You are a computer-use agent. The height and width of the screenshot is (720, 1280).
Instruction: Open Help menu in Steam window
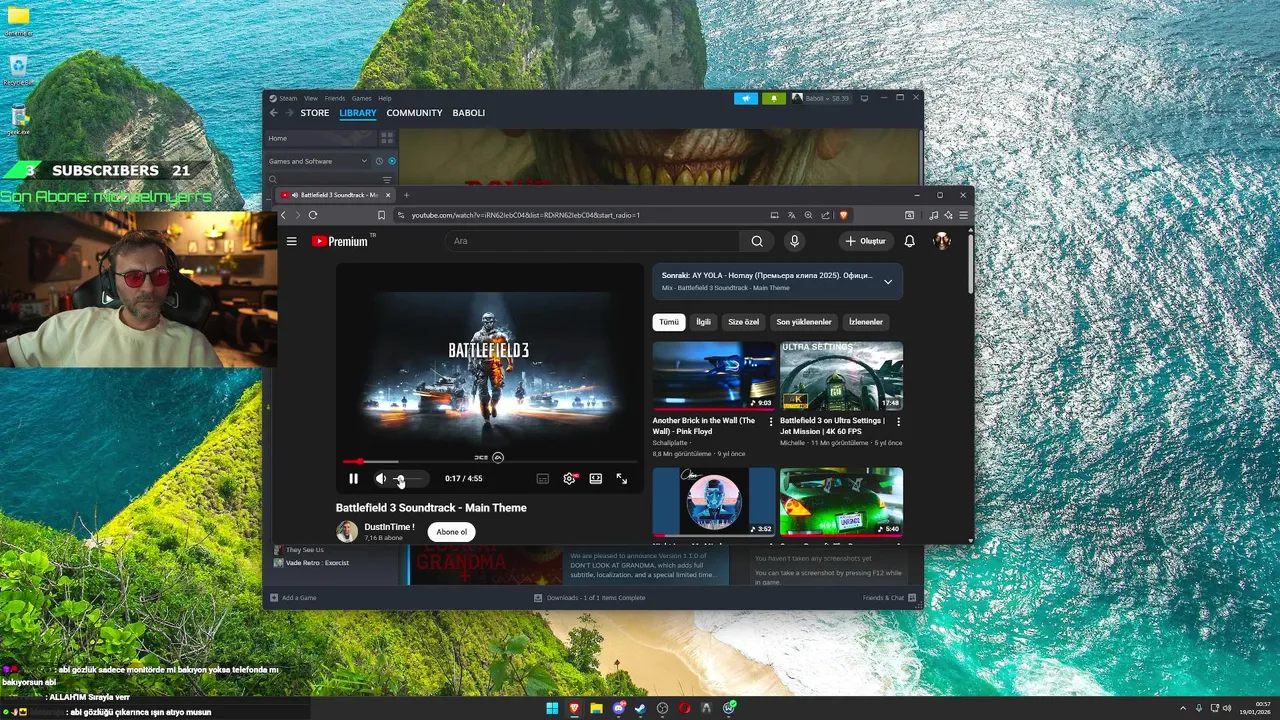click(385, 98)
